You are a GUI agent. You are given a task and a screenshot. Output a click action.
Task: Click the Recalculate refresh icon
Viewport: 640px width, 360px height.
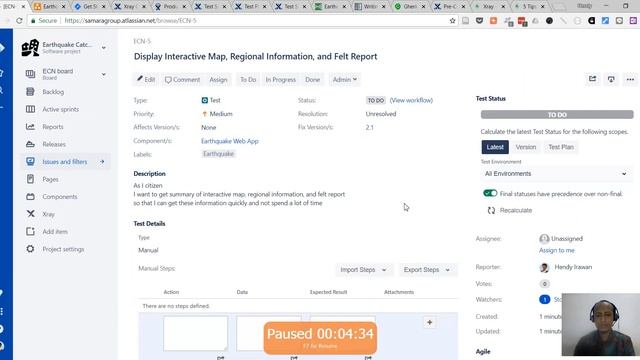(491, 210)
